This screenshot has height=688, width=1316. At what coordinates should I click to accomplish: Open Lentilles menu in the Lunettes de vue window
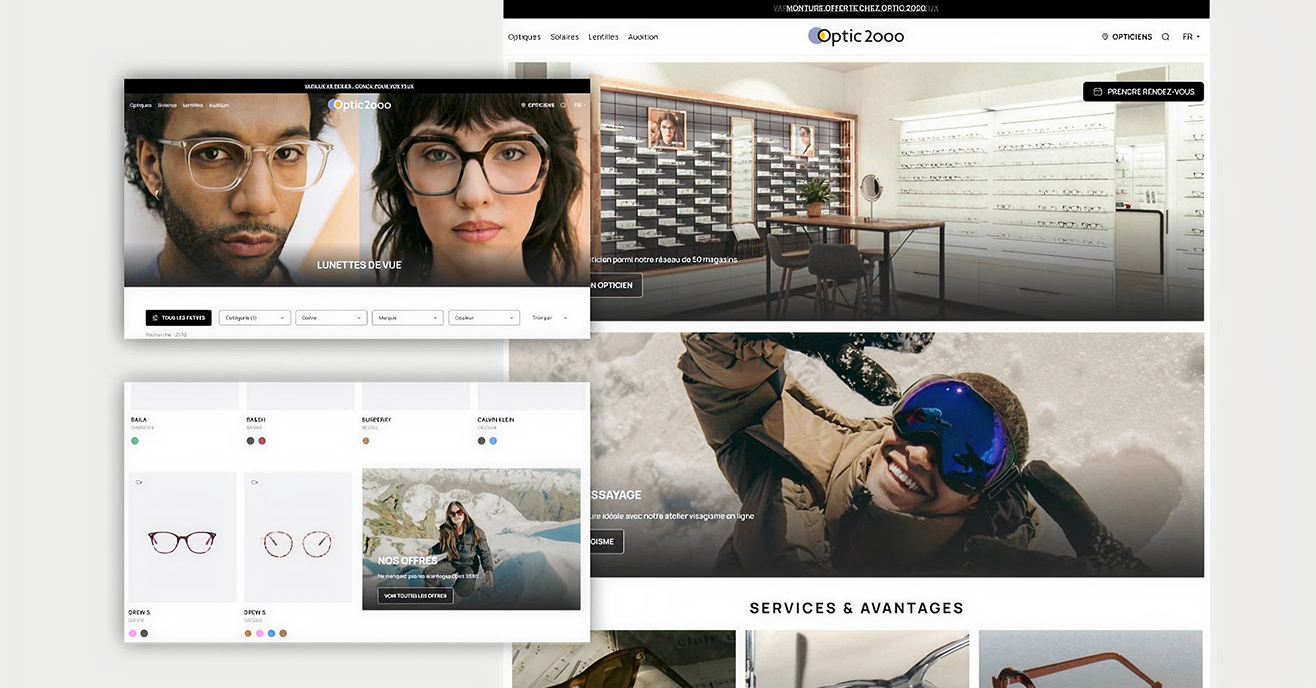pyautogui.click(x=193, y=105)
